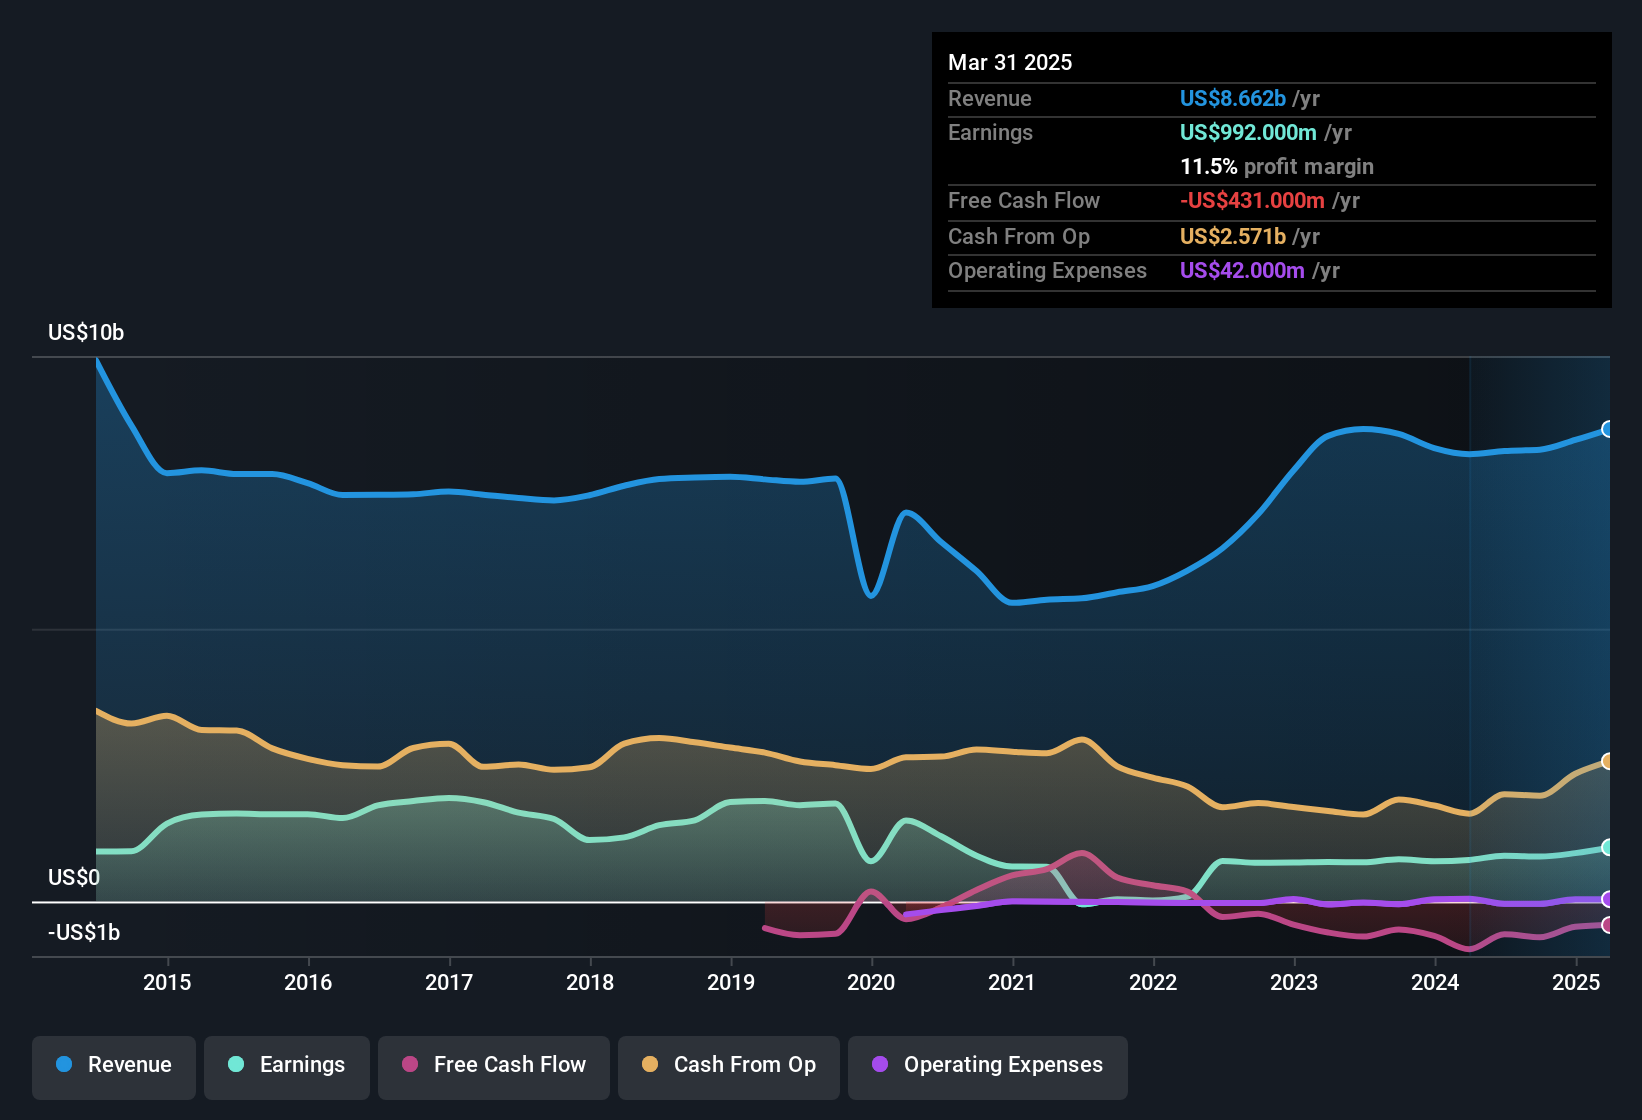Click the 2017 x-axis label
1642x1120 pixels.
click(x=449, y=982)
